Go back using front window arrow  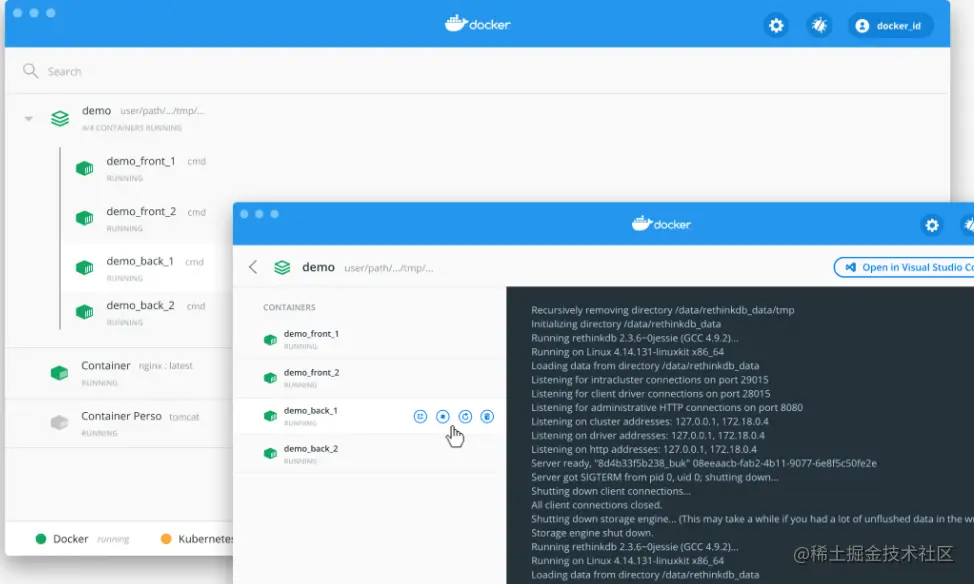click(253, 267)
